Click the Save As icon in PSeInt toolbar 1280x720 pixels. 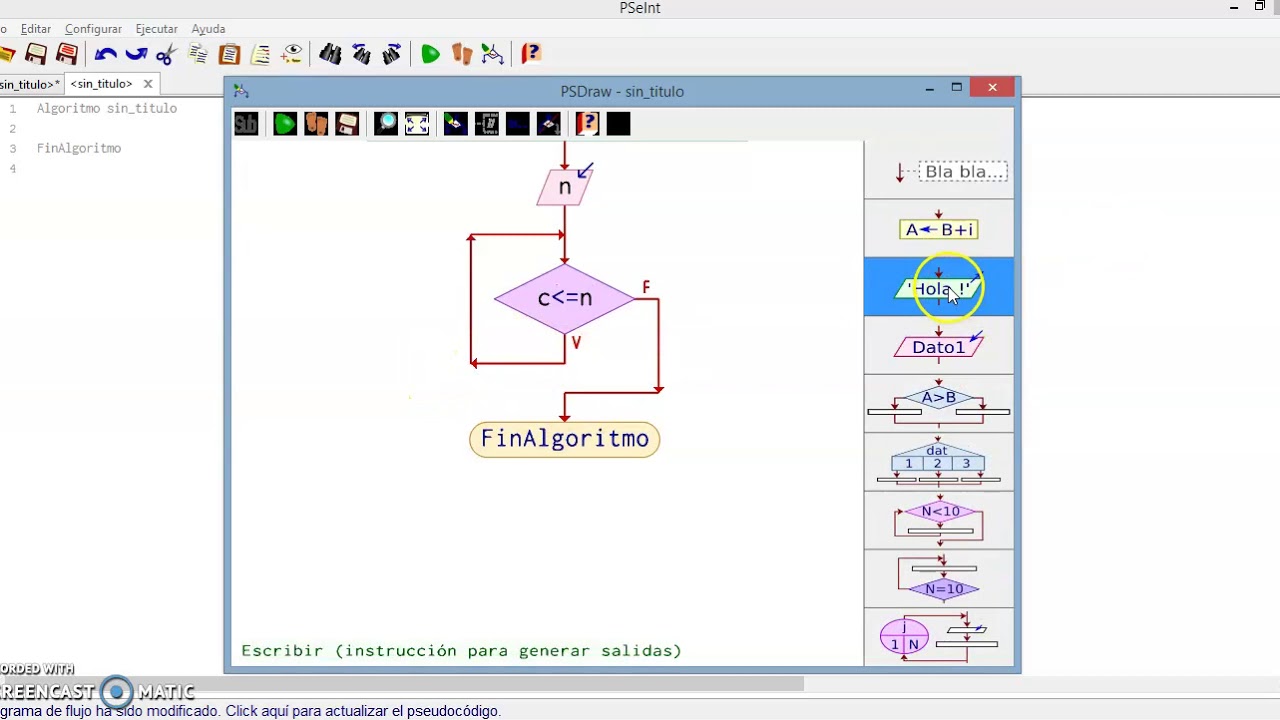pyautogui.click(x=67, y=54)
